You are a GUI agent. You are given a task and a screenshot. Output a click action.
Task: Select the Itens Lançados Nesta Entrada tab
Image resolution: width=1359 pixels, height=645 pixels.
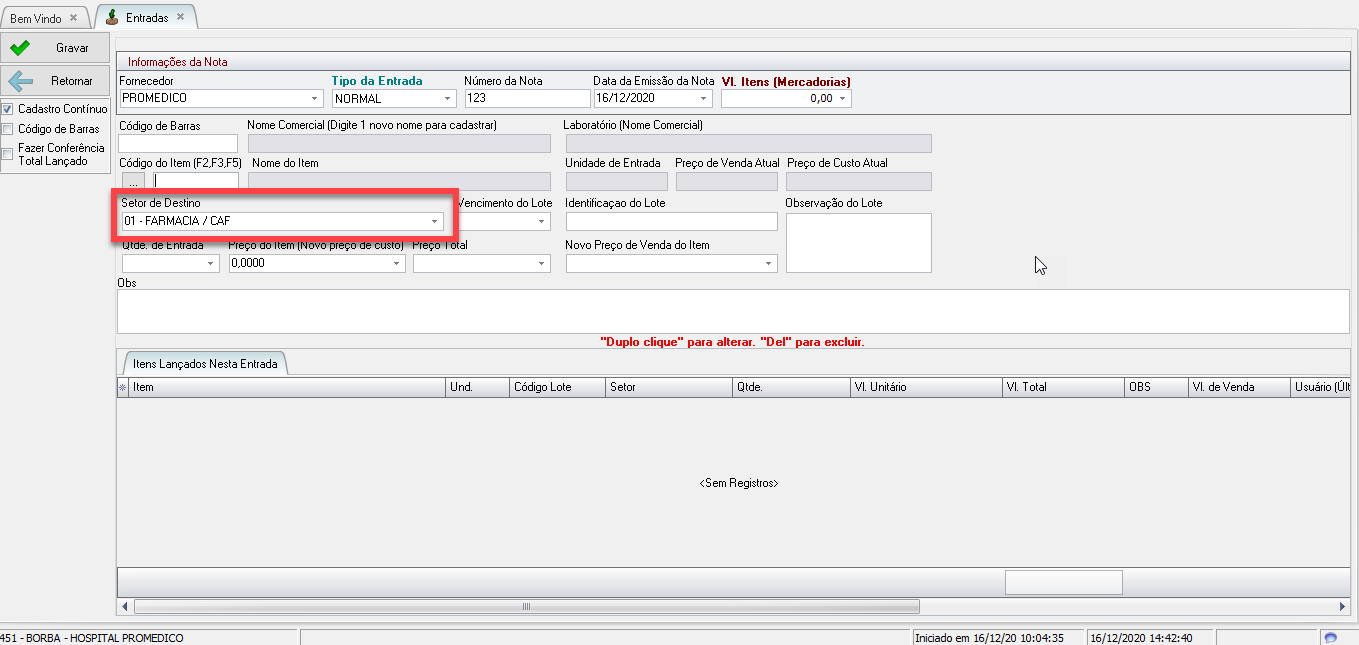point(204,364)
